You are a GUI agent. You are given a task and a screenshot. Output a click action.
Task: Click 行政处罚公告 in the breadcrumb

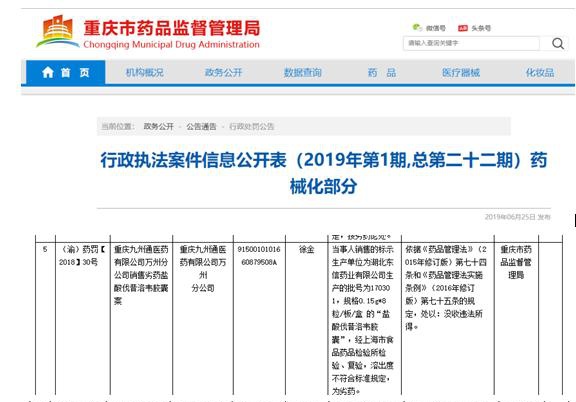(251, 126)
